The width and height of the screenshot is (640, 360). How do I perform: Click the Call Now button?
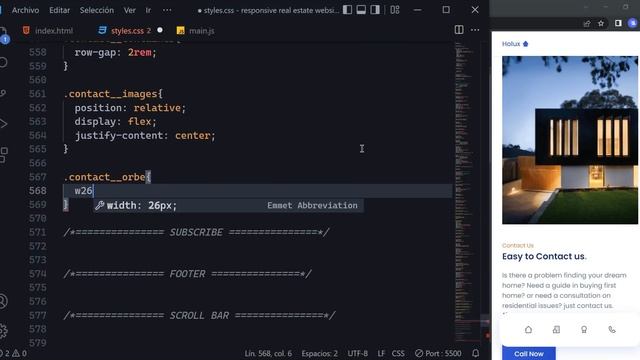click(x=529, y=353)
